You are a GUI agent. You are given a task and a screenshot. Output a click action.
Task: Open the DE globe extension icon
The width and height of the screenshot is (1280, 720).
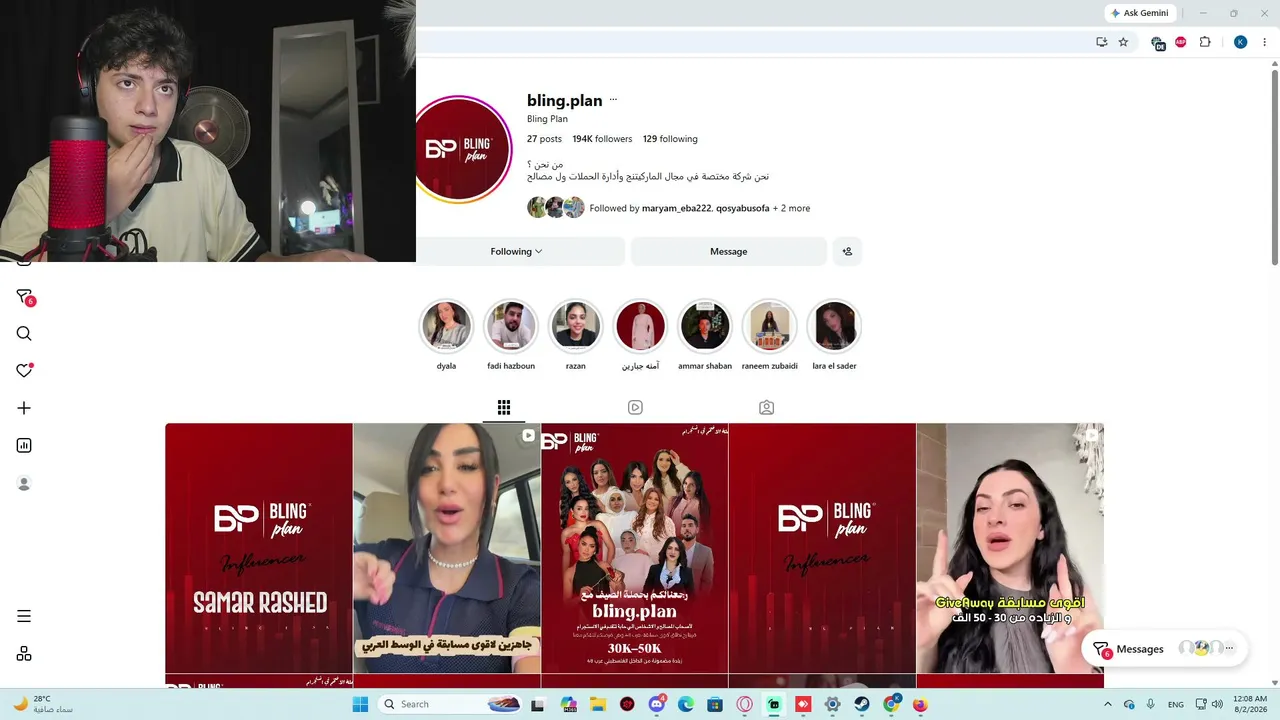pyautogui.click(x=1158, y=43)
